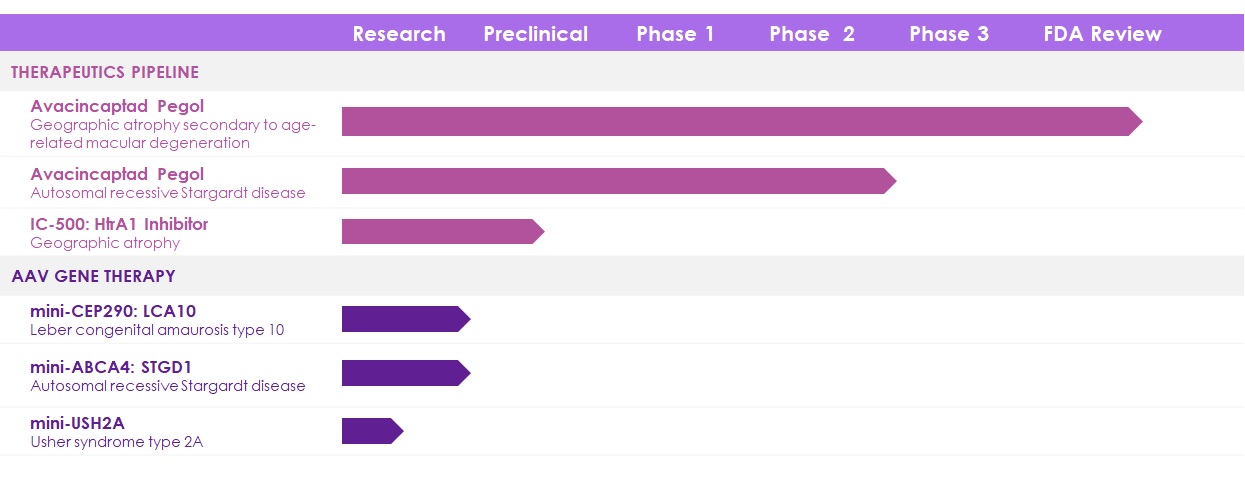1245x493 pixels.
Task: Click the progress bar ending at Phase 3
Action: [617, 181]
